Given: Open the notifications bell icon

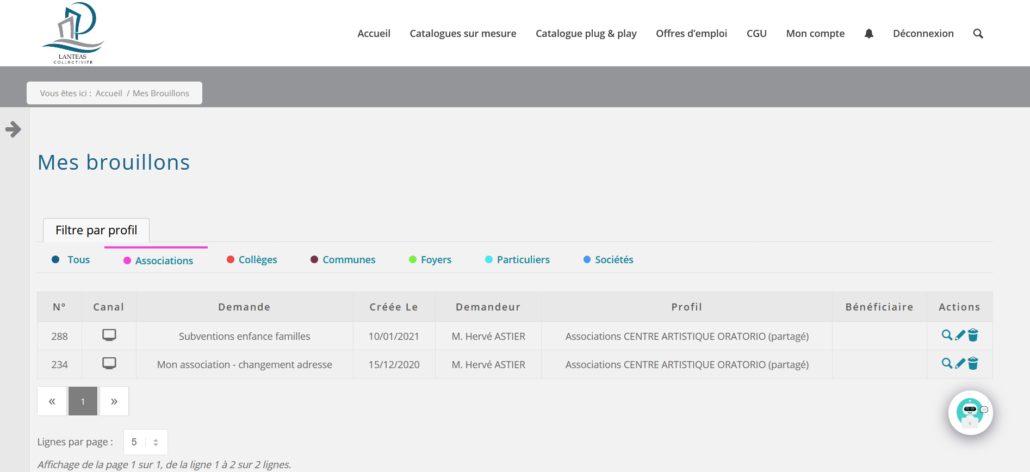Looking at the screenshot, I should (869, 33).
